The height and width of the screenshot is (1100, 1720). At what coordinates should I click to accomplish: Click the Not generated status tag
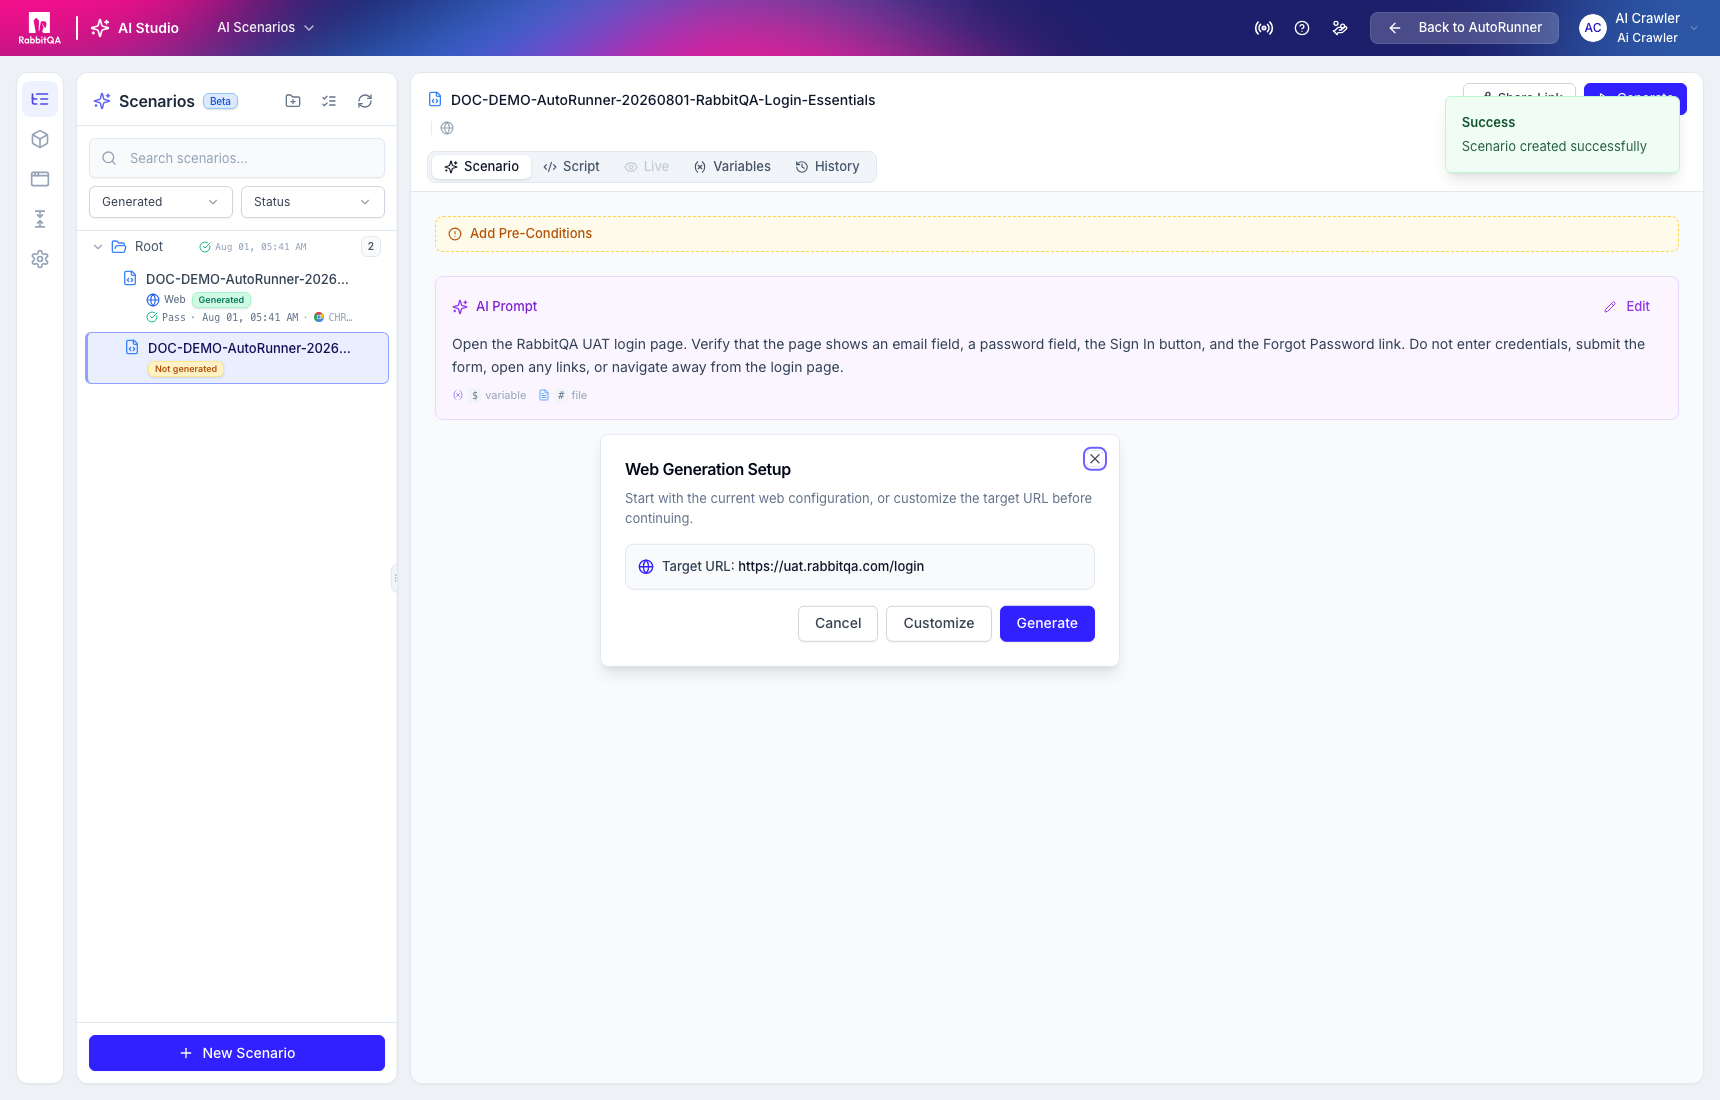pos(186,369)
